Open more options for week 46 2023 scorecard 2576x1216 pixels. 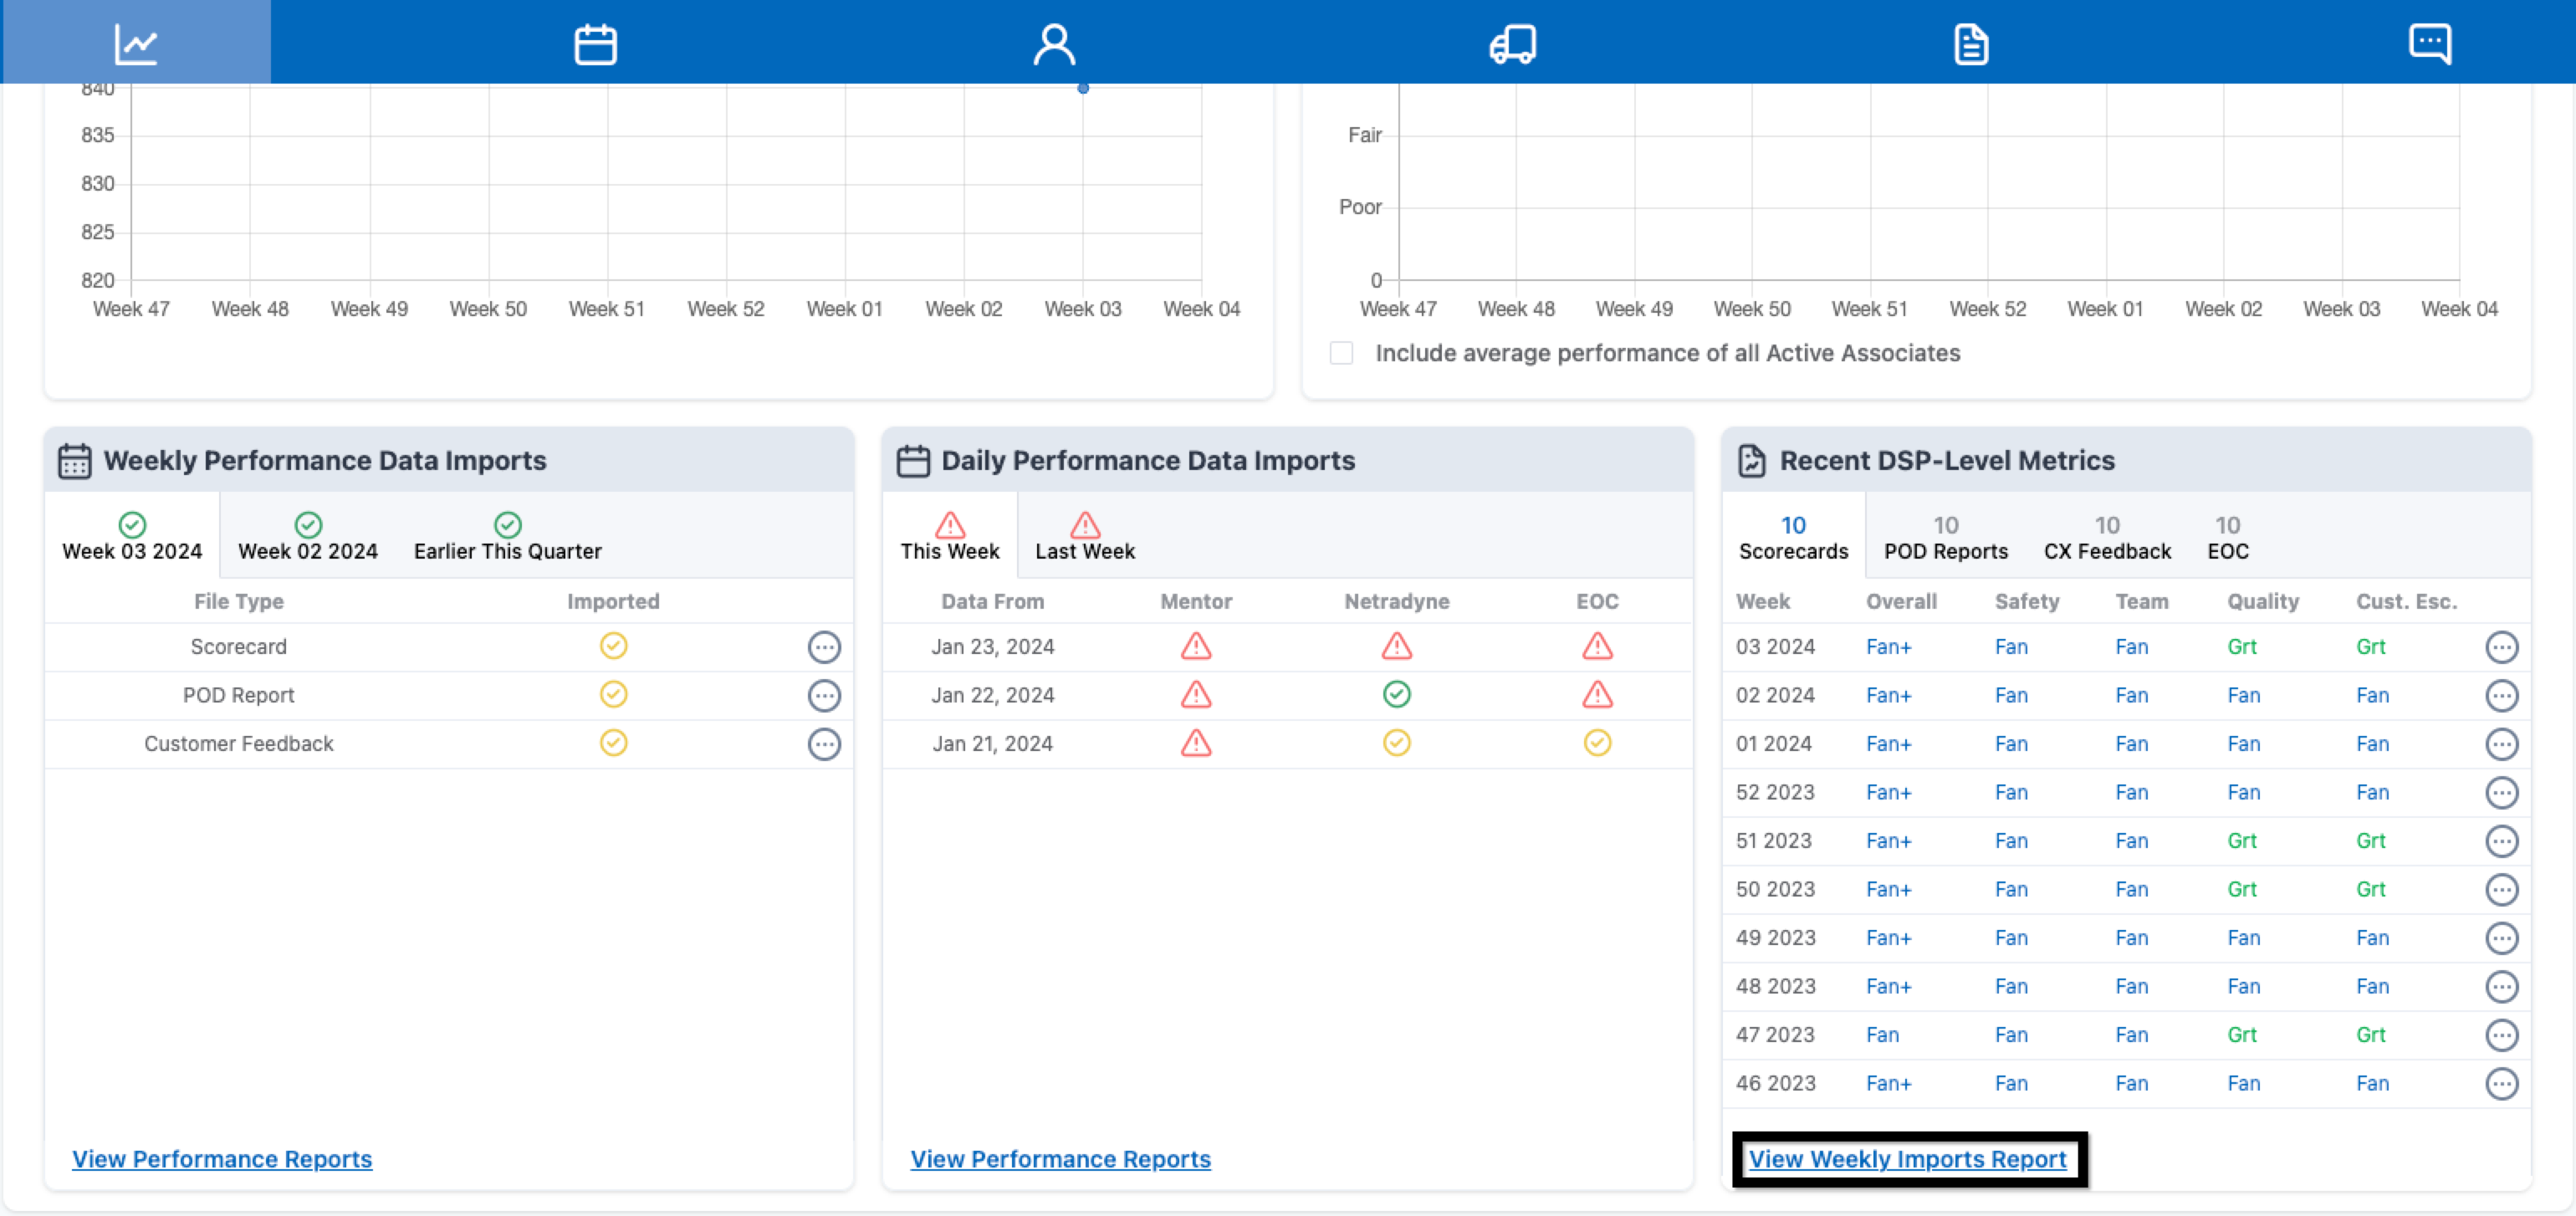(x=2501, y=1083)
